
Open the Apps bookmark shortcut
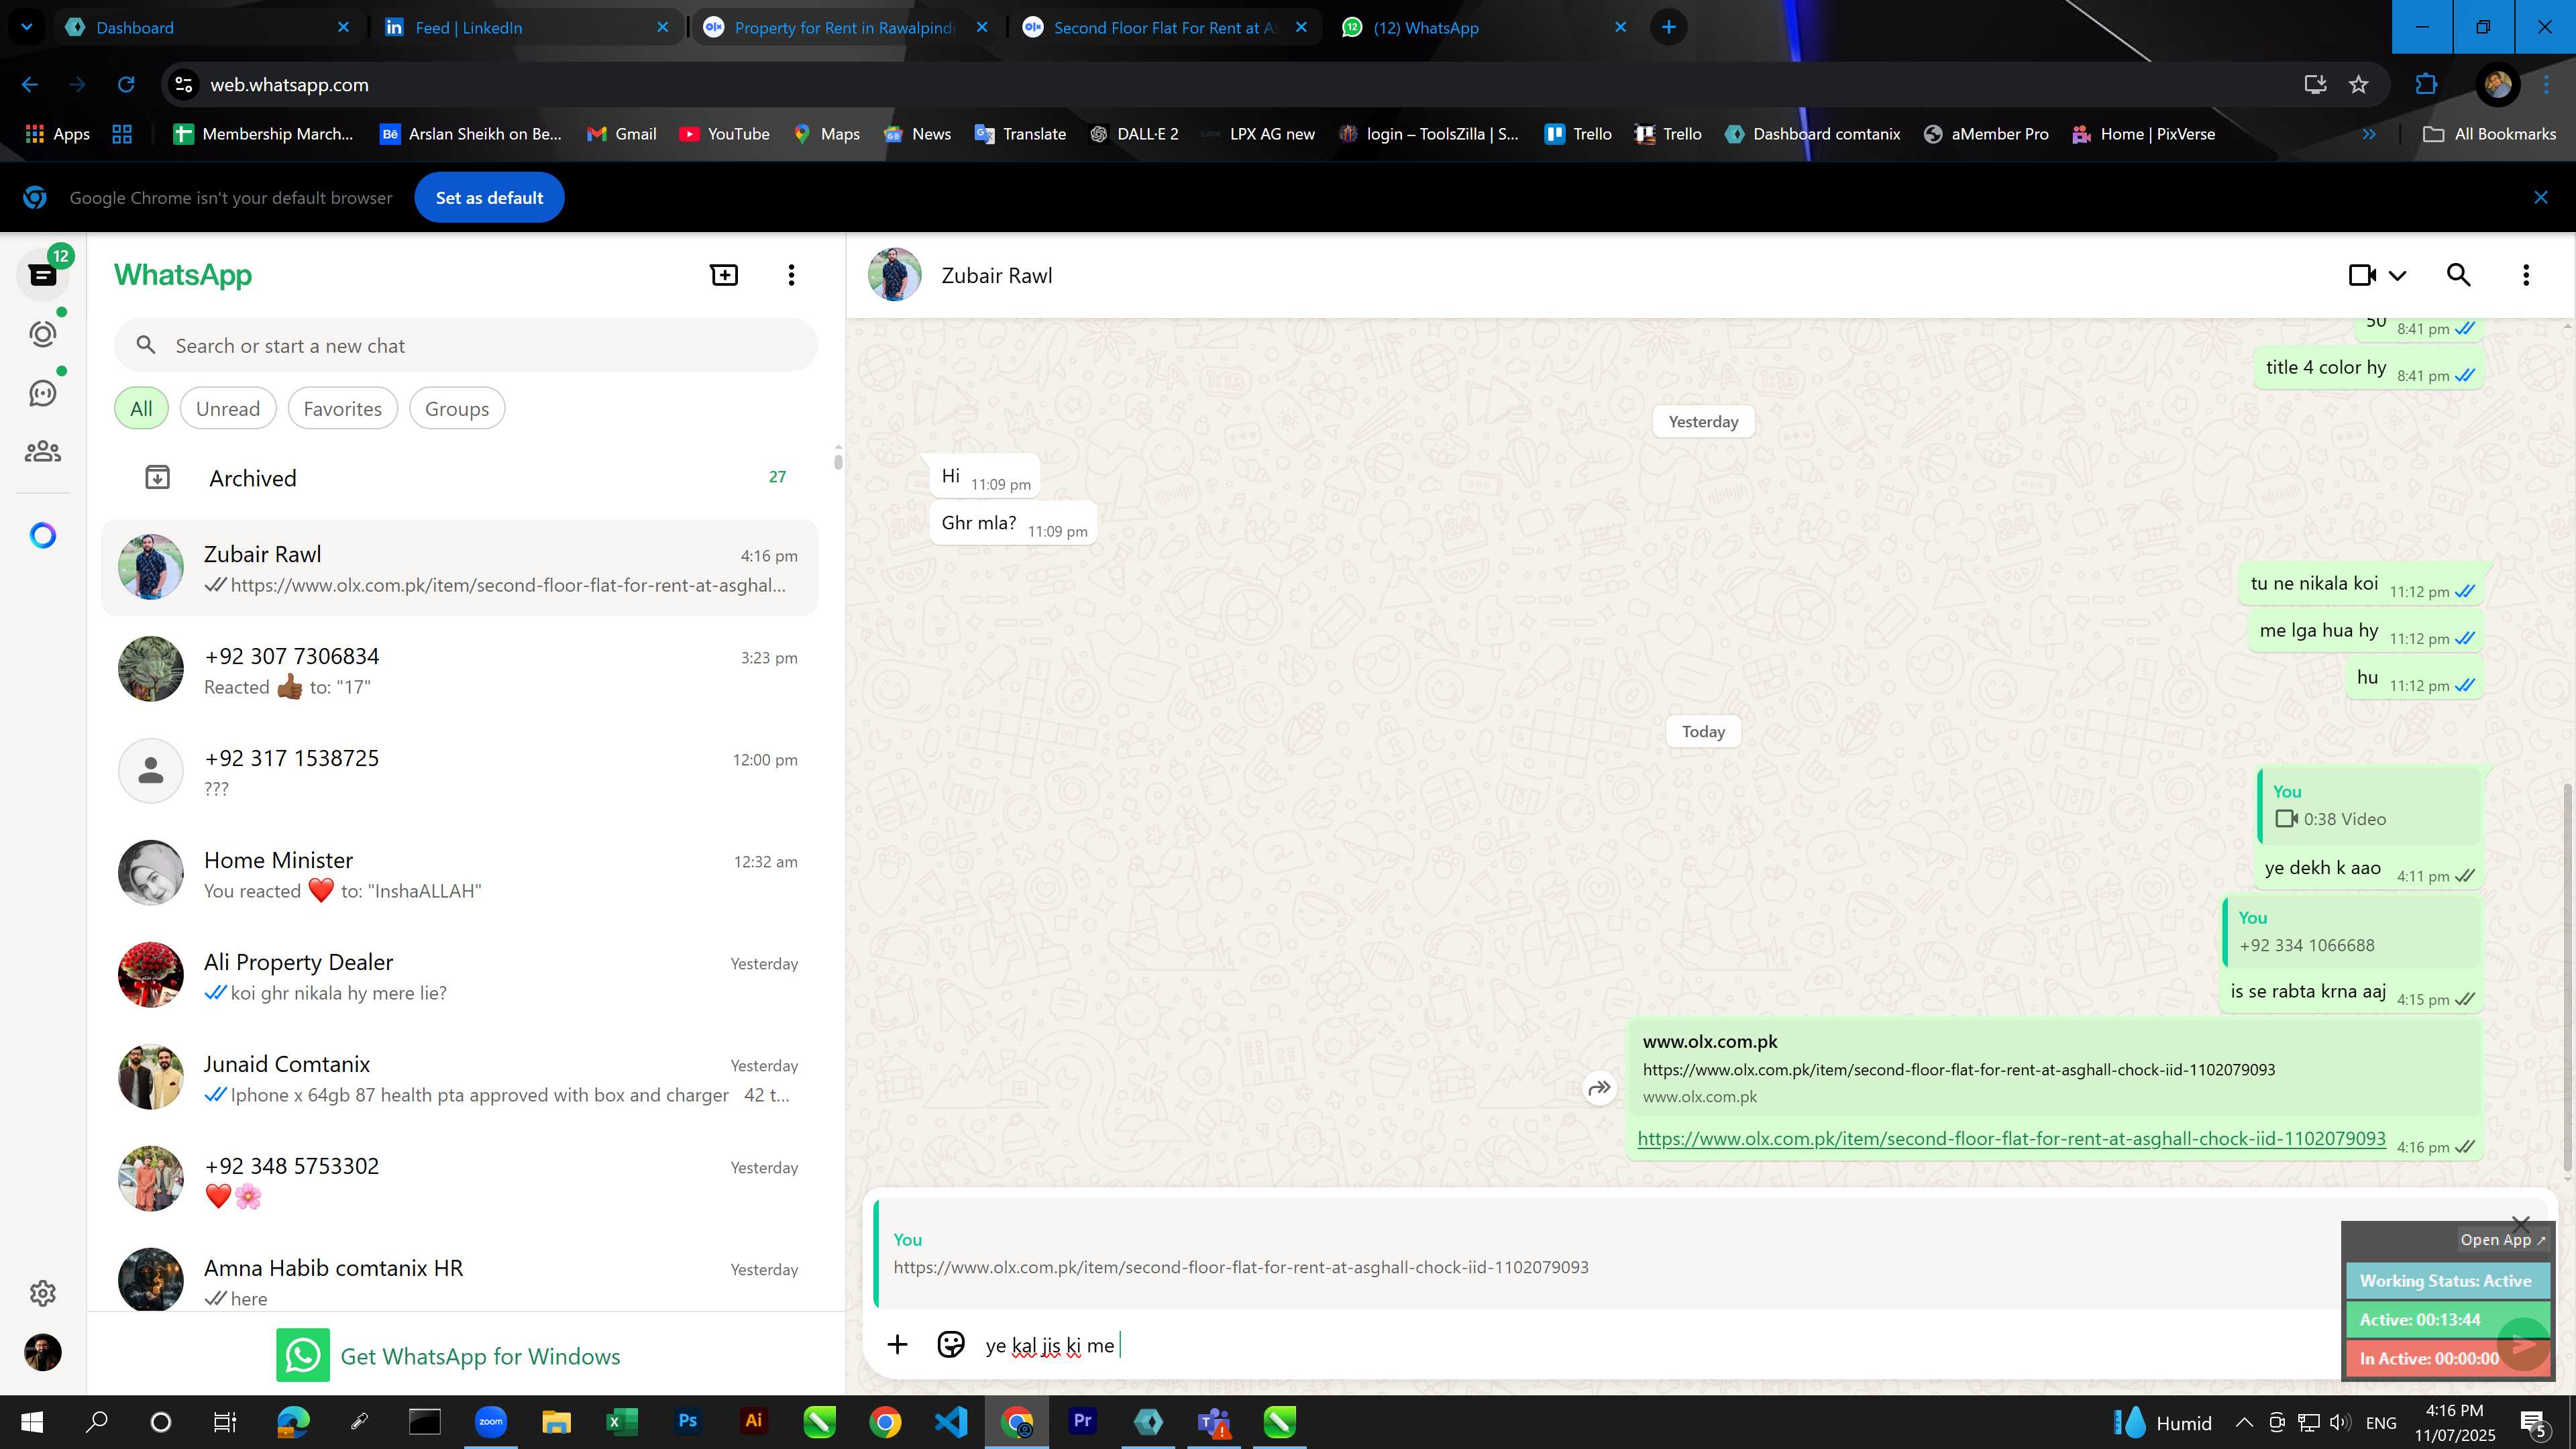click(57, 134)
